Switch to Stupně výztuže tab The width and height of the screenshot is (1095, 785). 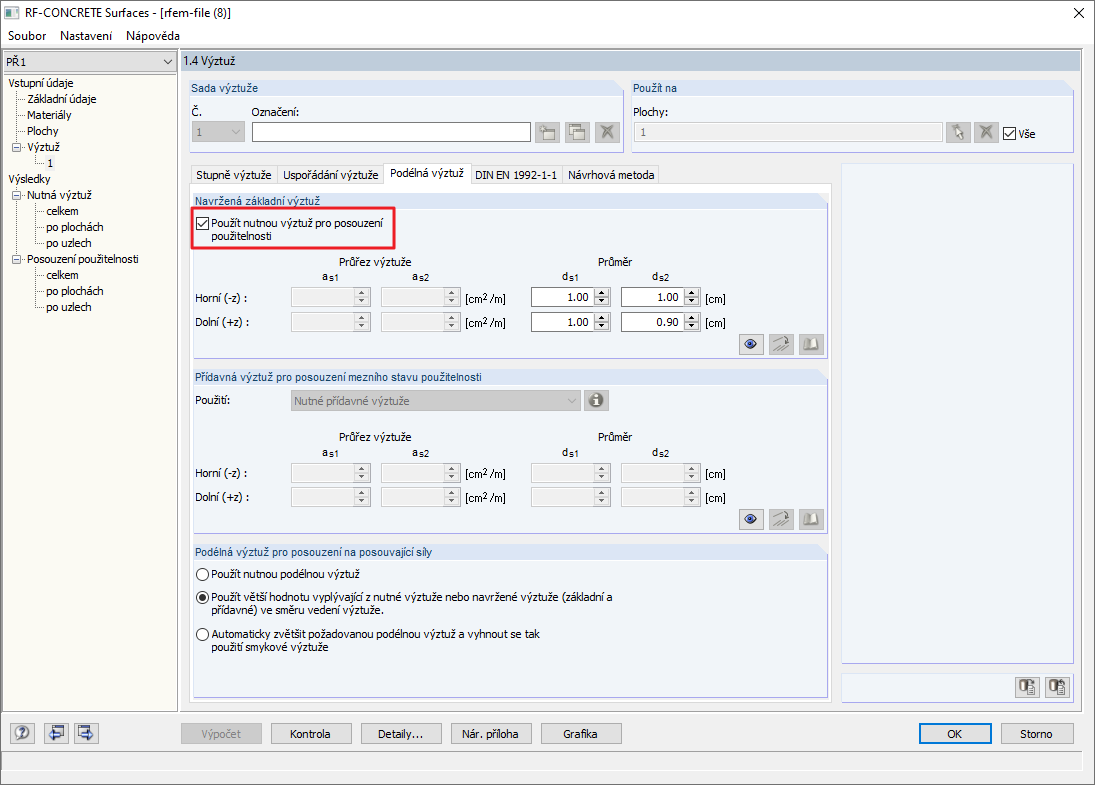pos(233,175)
